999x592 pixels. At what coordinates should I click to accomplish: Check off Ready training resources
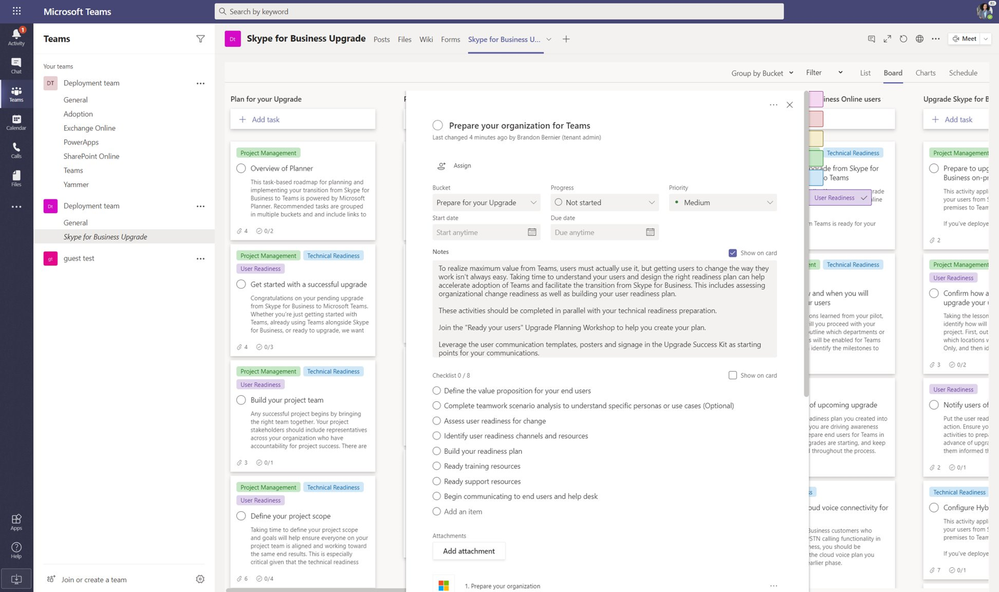point(436,466)
